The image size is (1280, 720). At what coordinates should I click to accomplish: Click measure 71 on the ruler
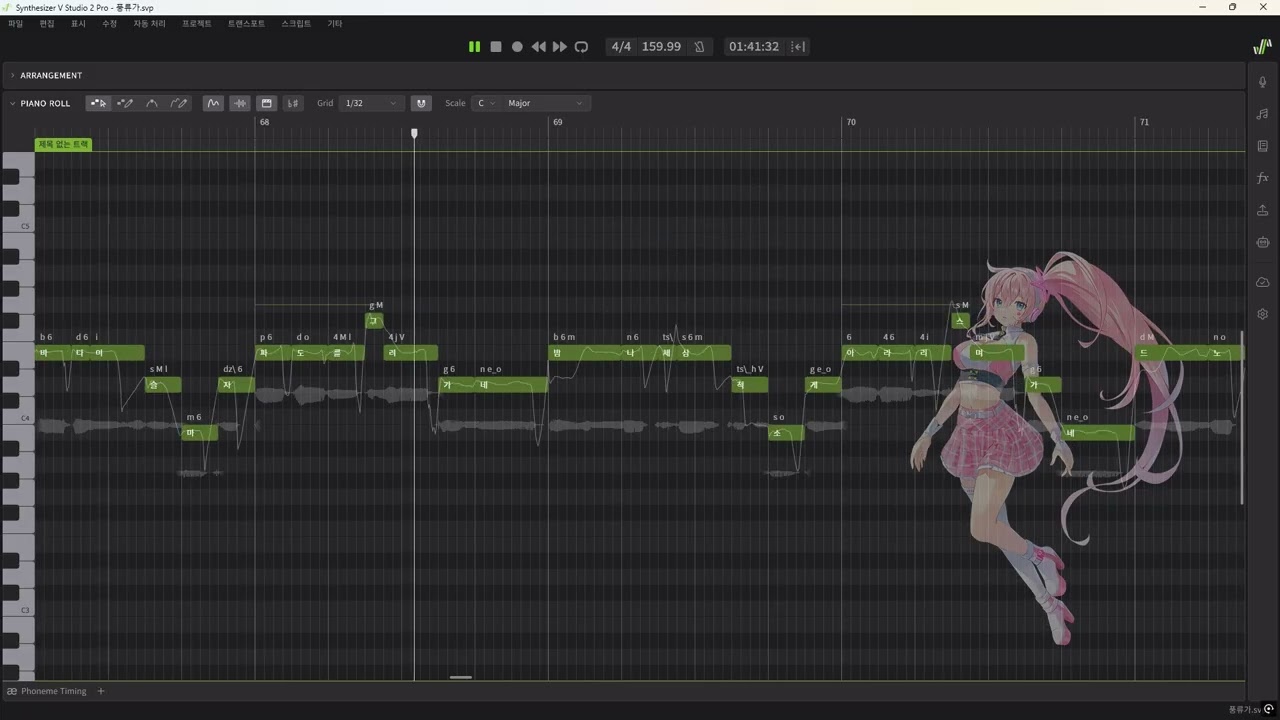[1144, 122]
